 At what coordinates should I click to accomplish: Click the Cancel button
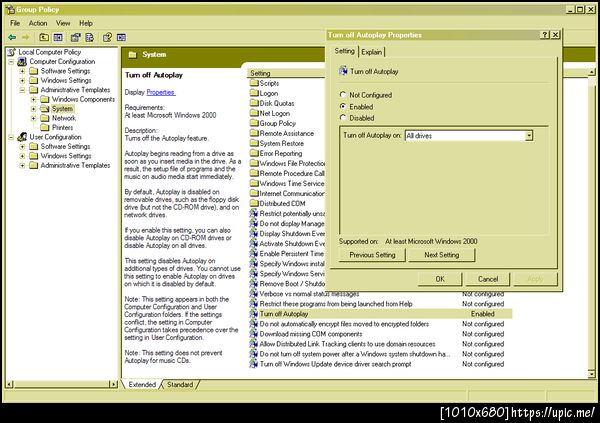point(488,279)
